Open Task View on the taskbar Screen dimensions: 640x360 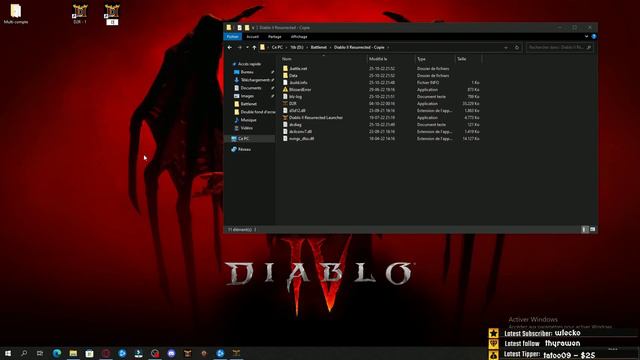pyautogui.click(x=40, y=353)
